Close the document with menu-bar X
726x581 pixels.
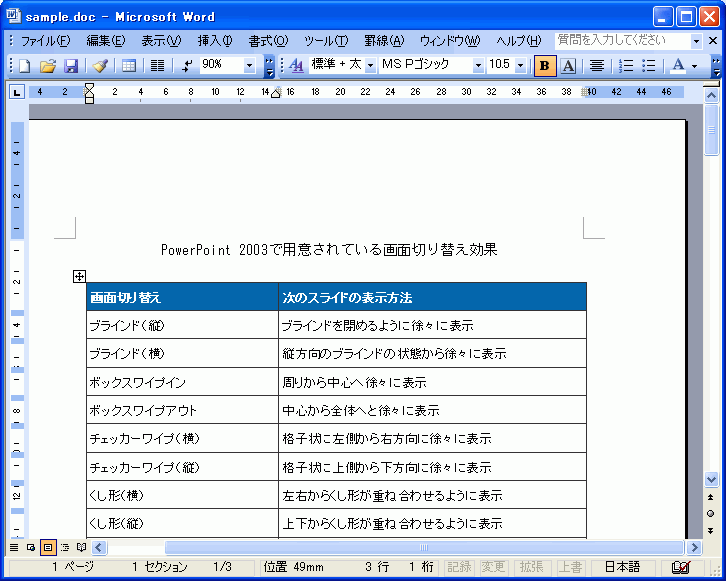713,41
